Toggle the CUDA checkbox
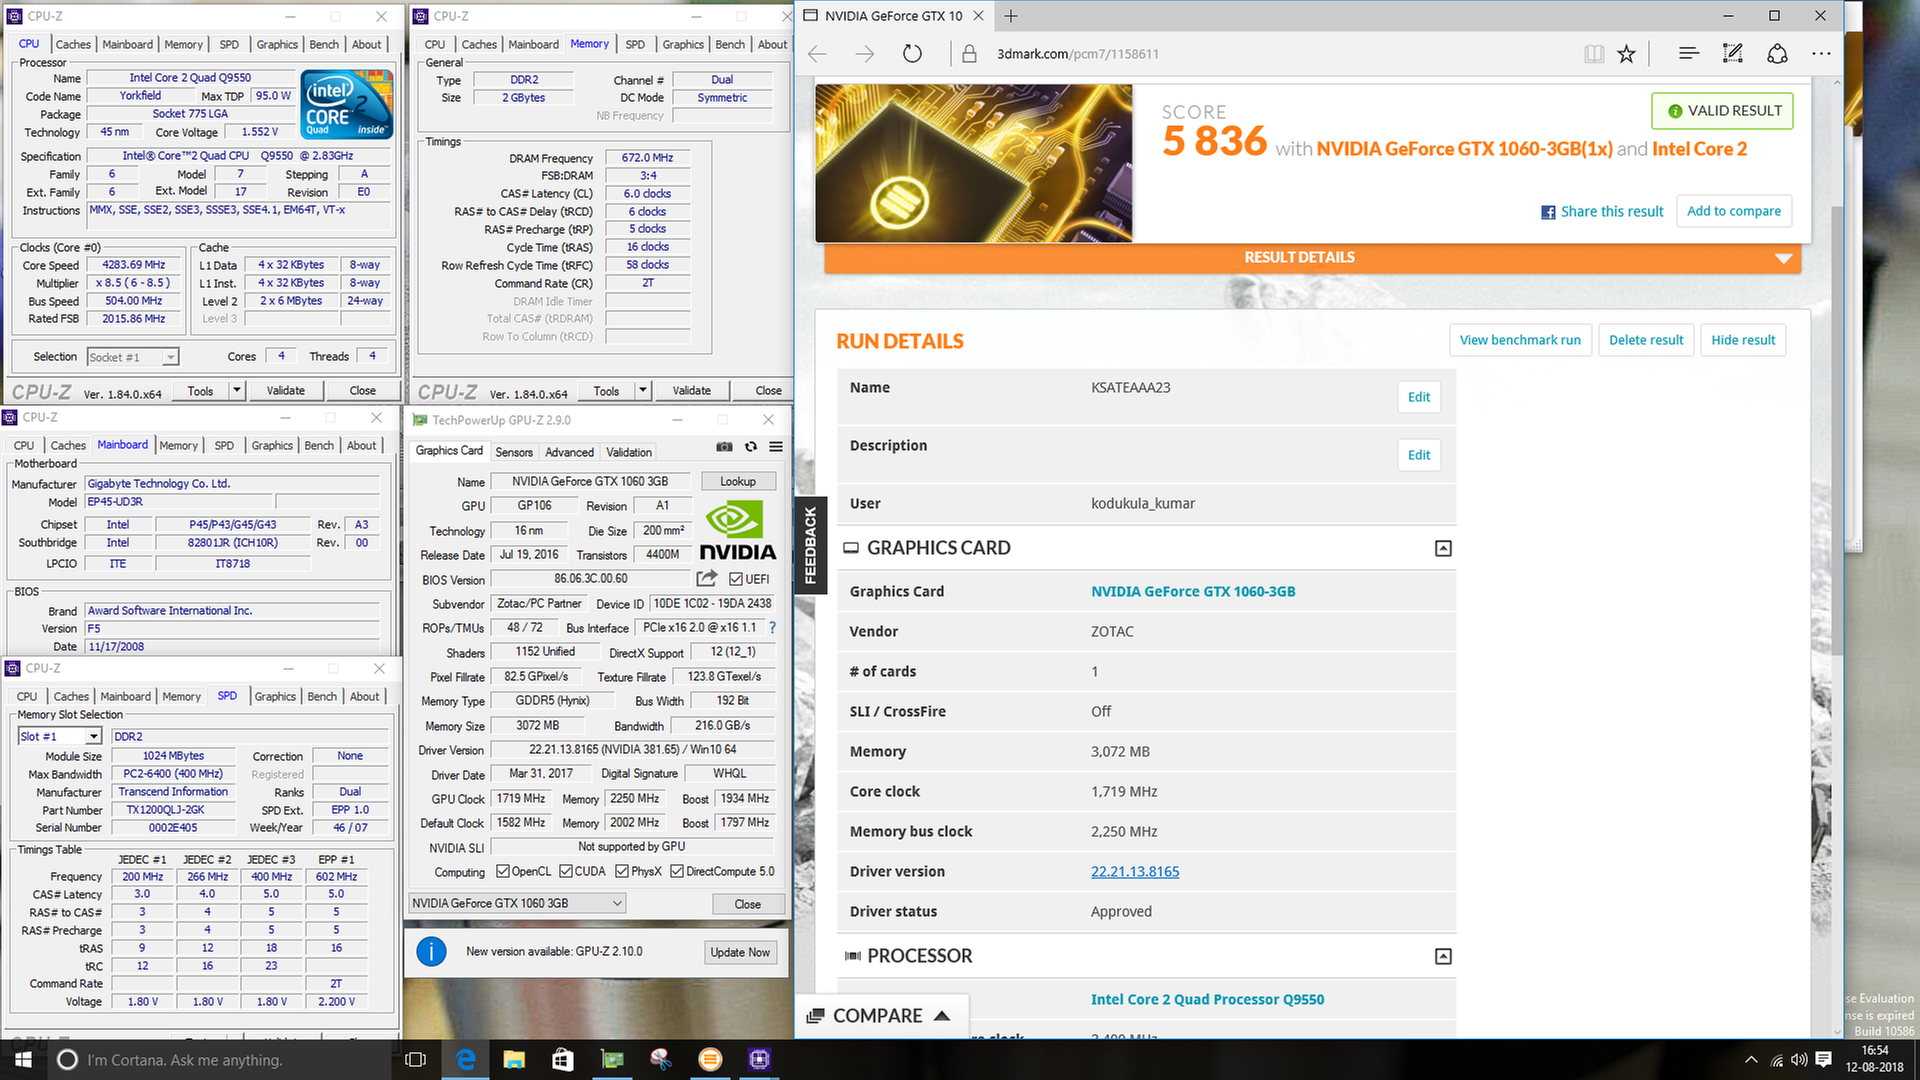1920x1080 pixels. [566, 871]
